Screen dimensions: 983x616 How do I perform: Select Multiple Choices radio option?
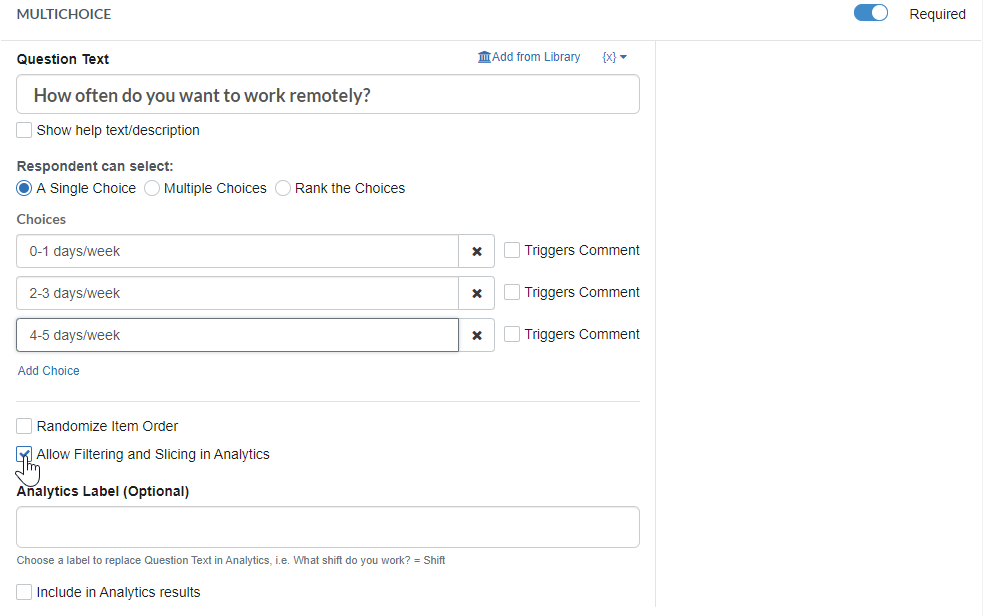(153, 188)
